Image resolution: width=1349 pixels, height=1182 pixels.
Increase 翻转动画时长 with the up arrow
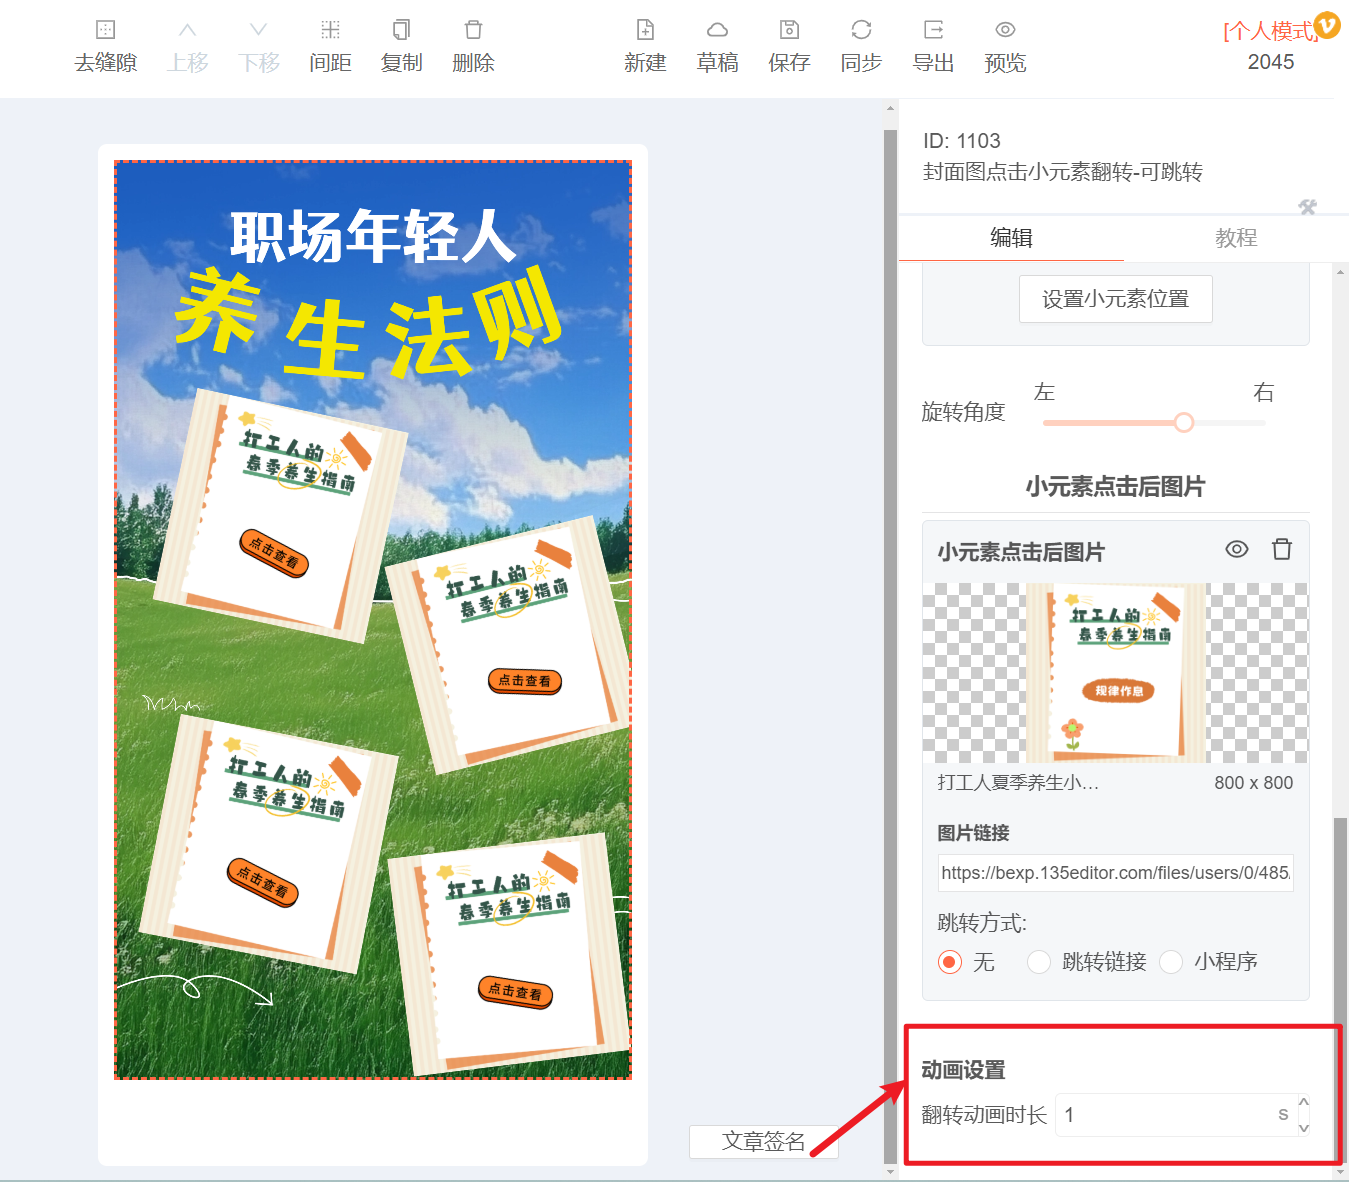coord(1304,1102)
